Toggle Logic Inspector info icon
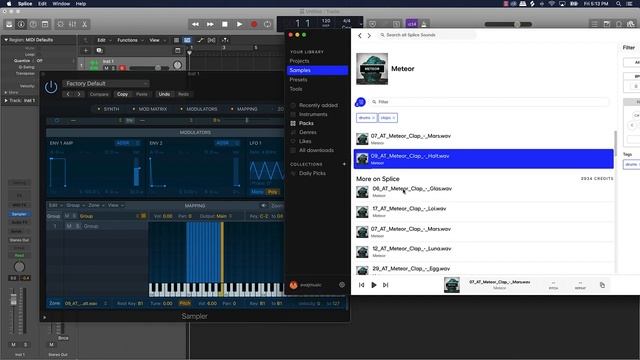The height and width of the screenshot is (360, 640). coord(21,24)
